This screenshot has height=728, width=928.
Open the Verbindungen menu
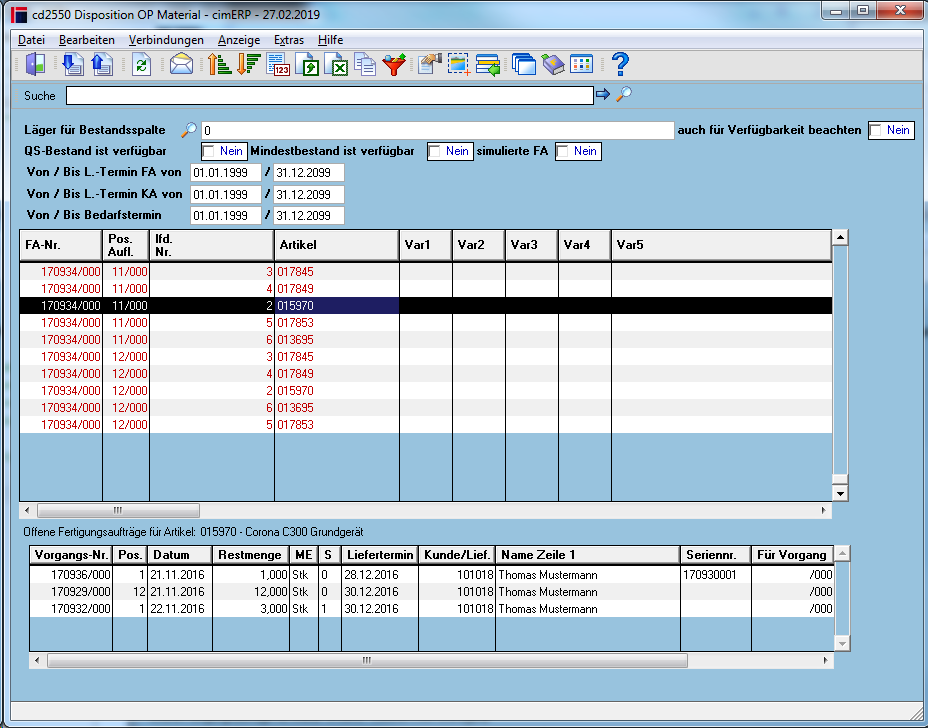(166, 40)
